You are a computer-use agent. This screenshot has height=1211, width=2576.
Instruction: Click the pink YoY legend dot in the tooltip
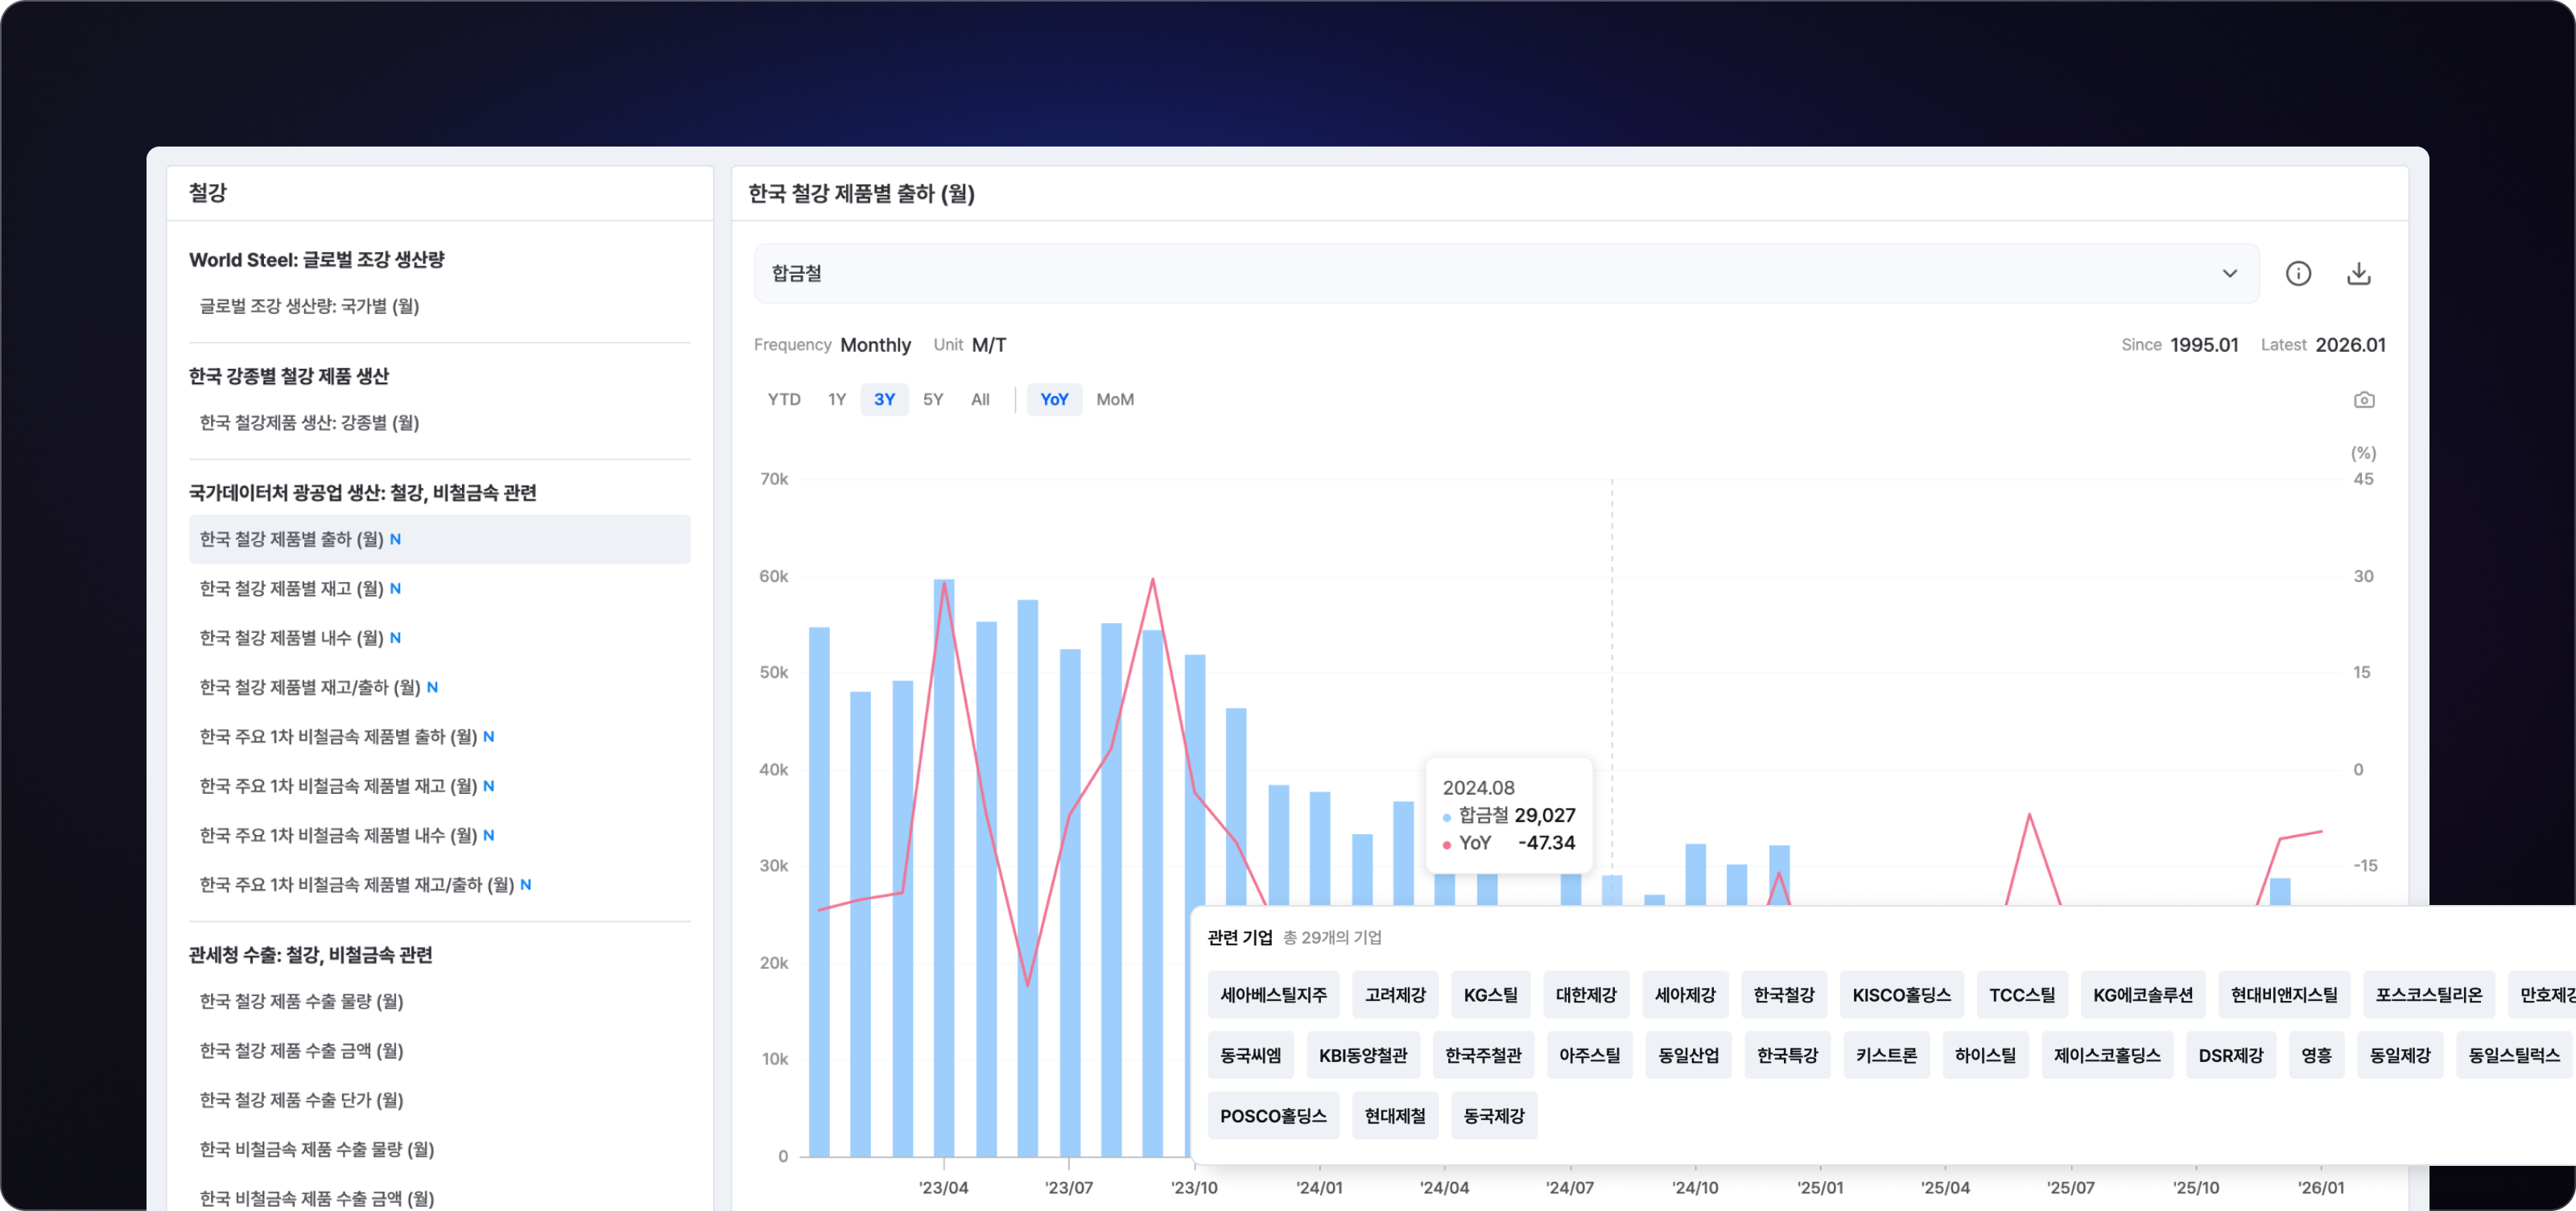click(1446, 845)
